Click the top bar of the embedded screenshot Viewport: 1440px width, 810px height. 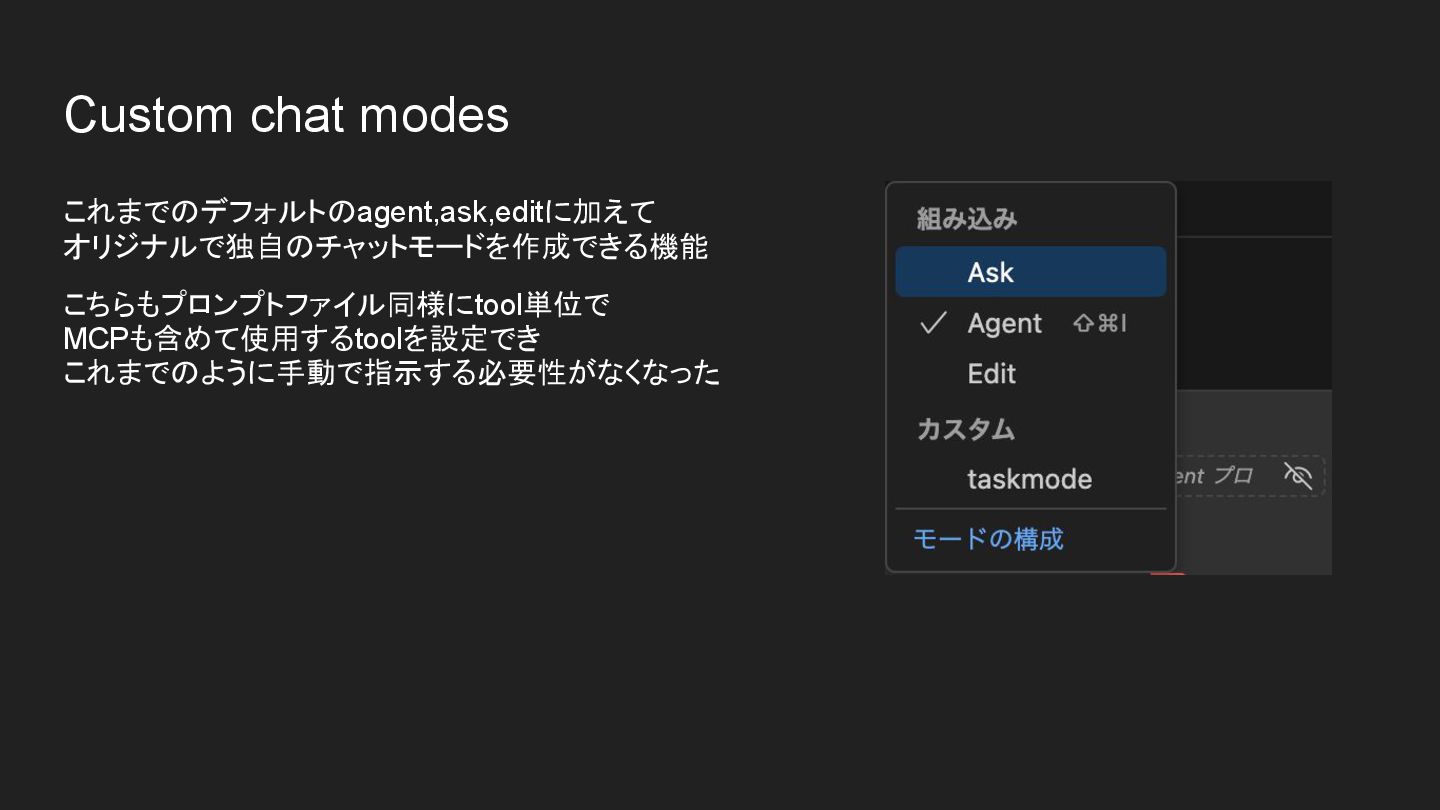(x=1253, y=209)
